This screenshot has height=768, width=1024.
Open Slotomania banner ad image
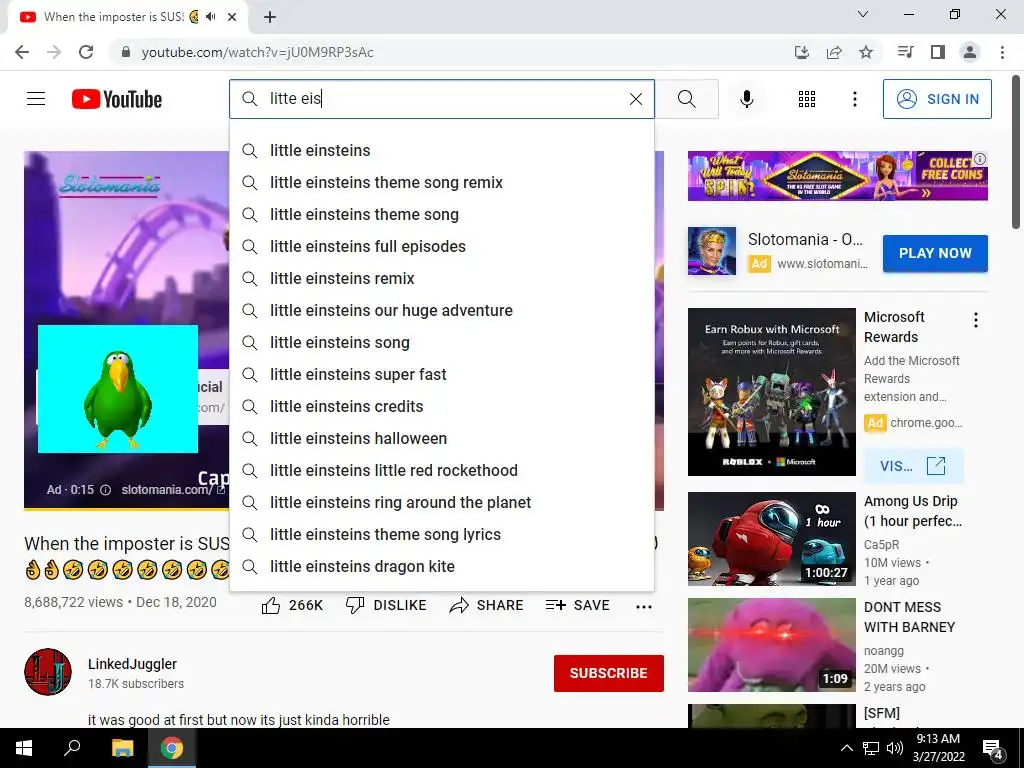tap(837, 176)
